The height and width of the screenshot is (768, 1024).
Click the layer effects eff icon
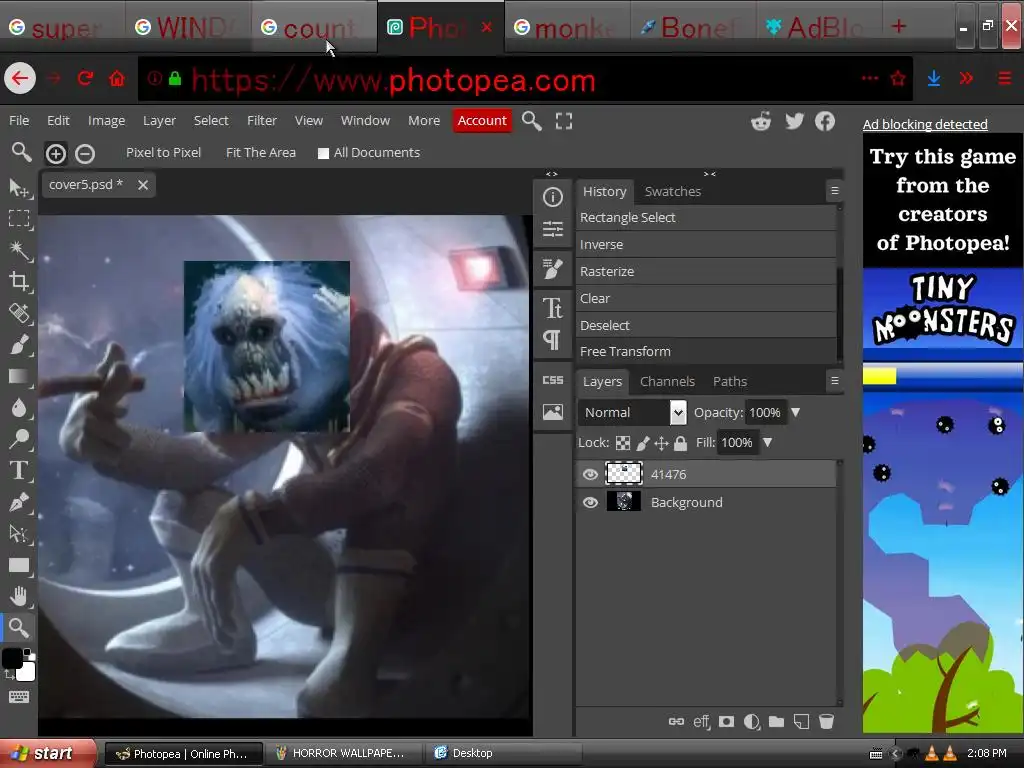[701, 721]
